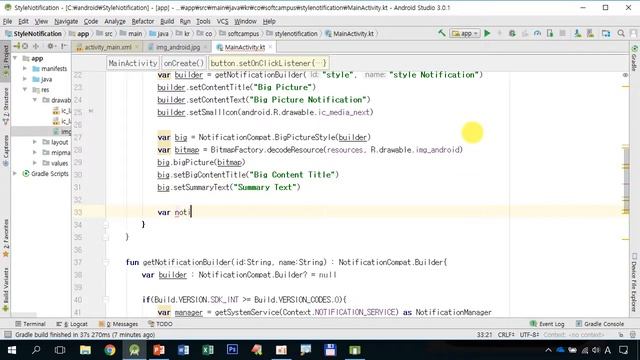The image size is (640, 360).
Task: Open the Android Profiler icon in toolbar
Action: [x=537, y=33]
